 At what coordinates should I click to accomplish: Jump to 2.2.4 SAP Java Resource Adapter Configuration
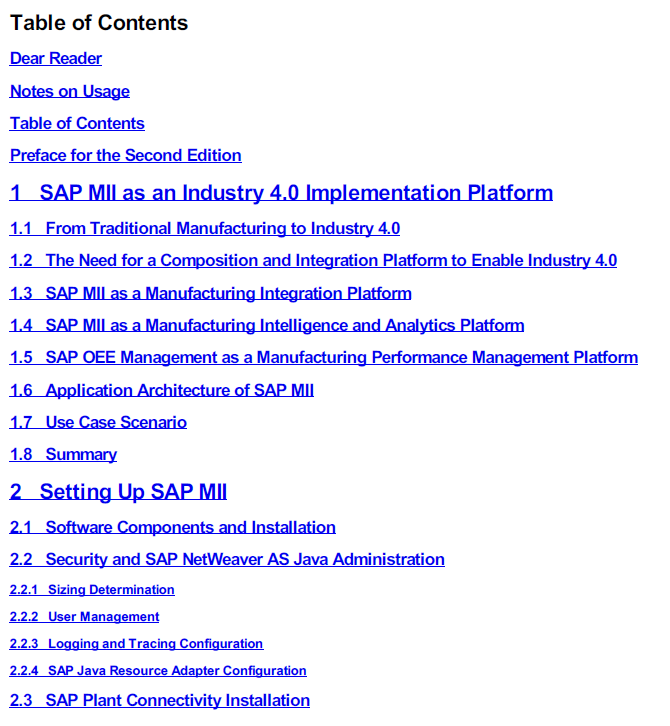[x=158, y=670]
